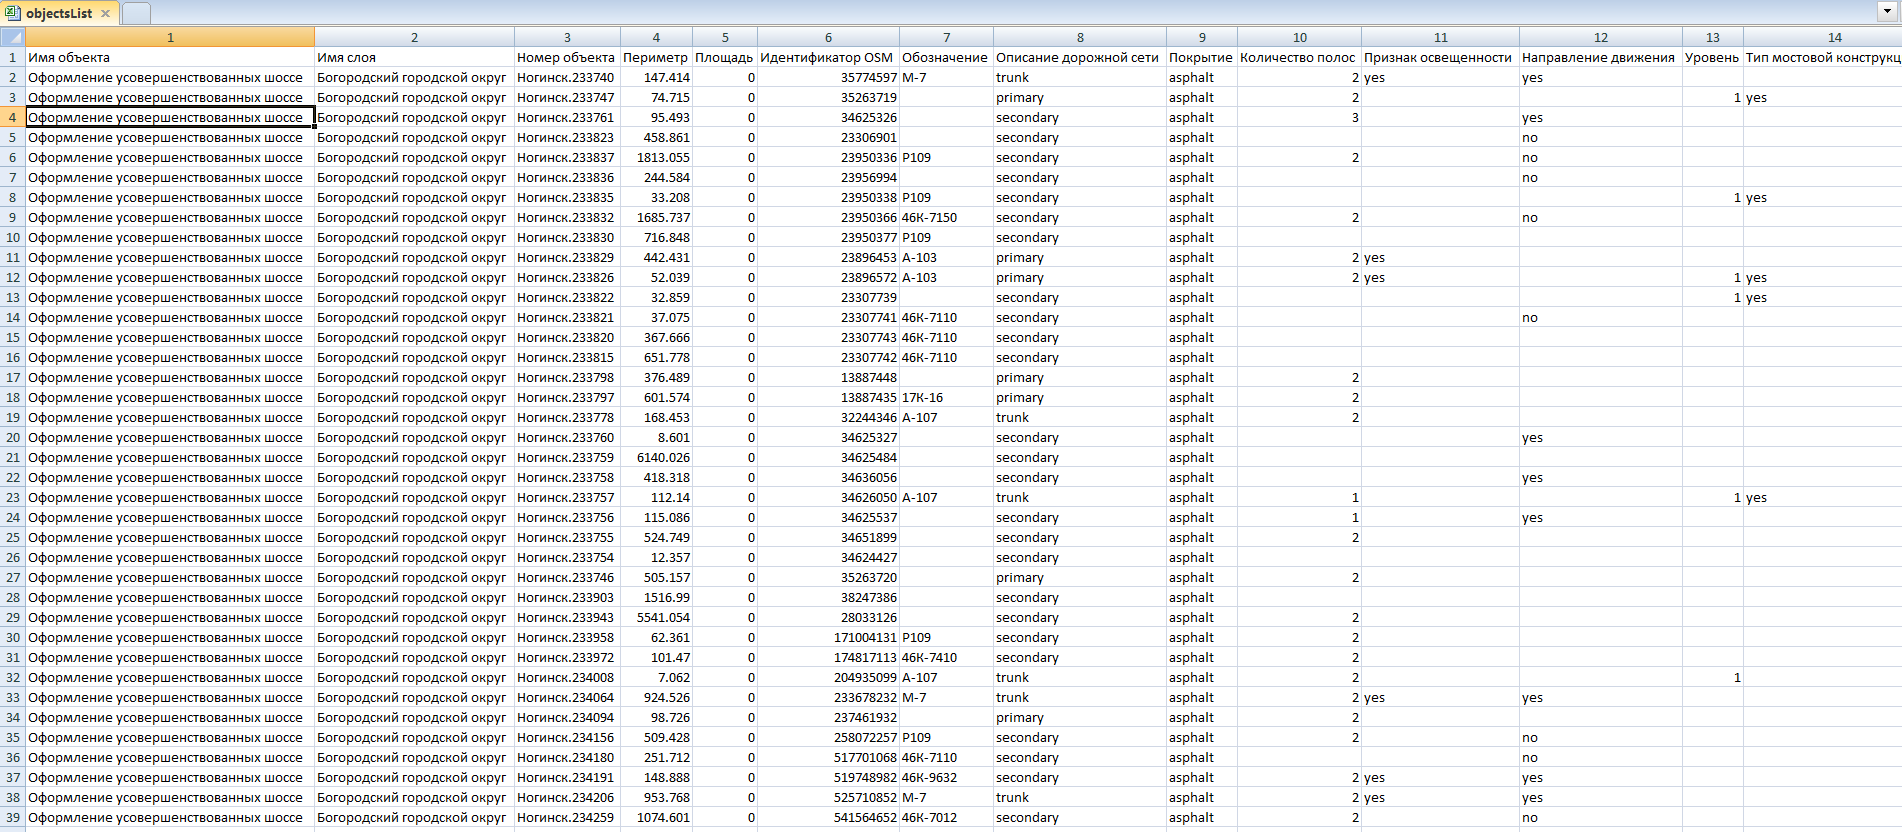This screenshot has width=1902, height=832.
Task: Select the OSM identifier 171004131
Action: tap(828, 637)
